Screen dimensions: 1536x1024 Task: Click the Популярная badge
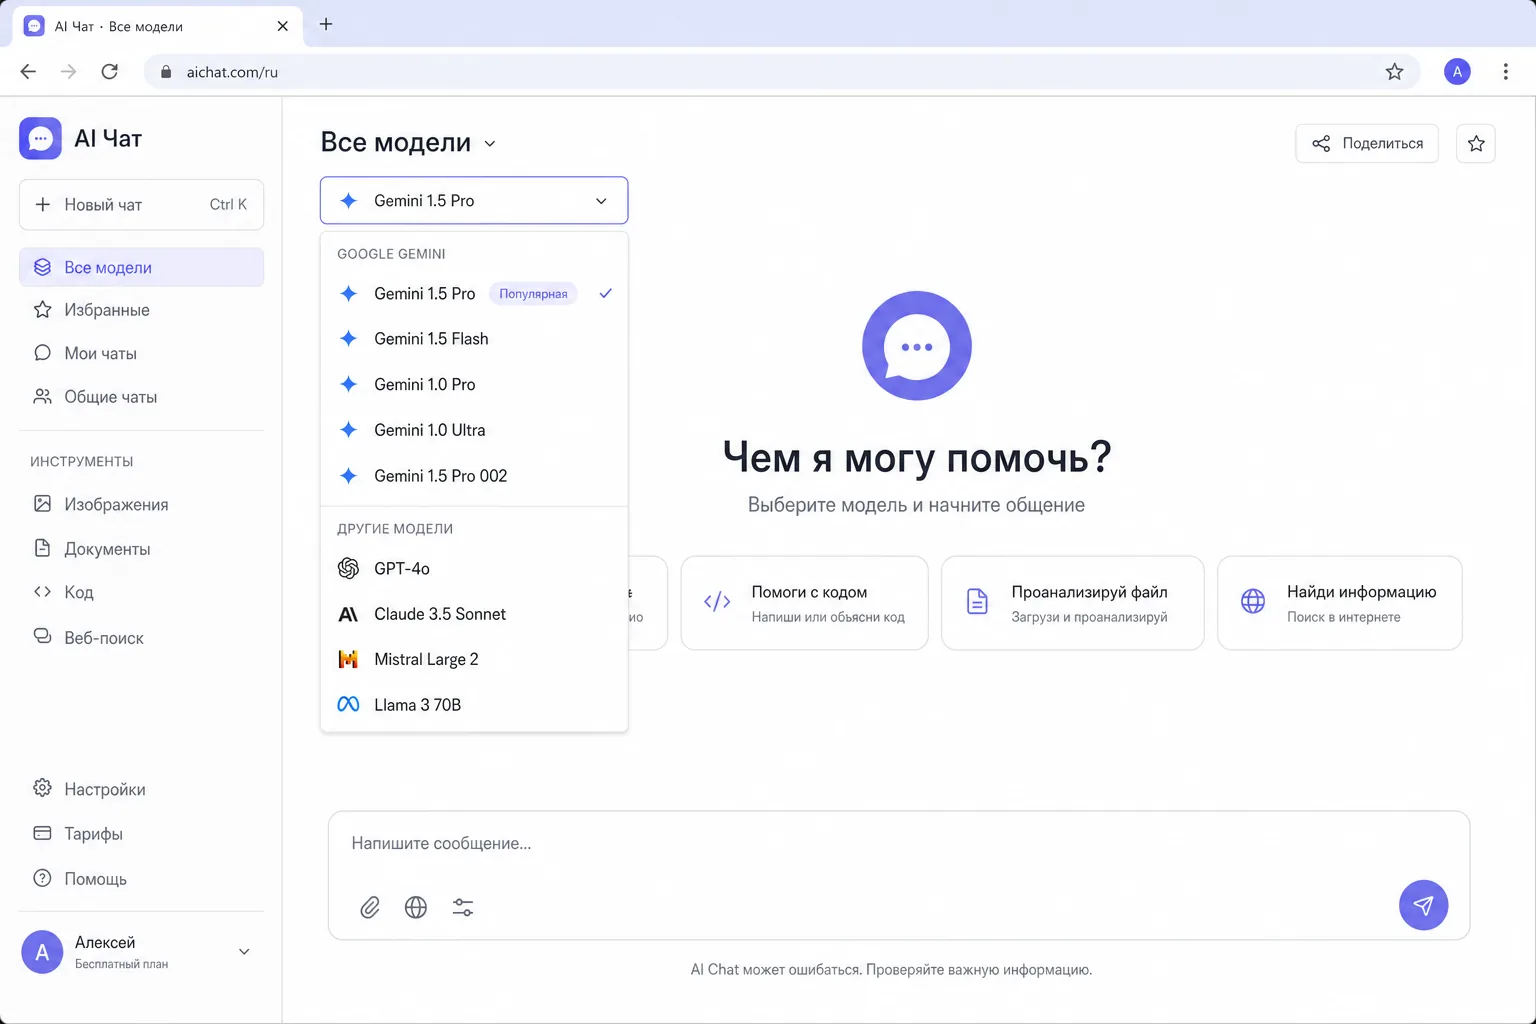[533, 294]
